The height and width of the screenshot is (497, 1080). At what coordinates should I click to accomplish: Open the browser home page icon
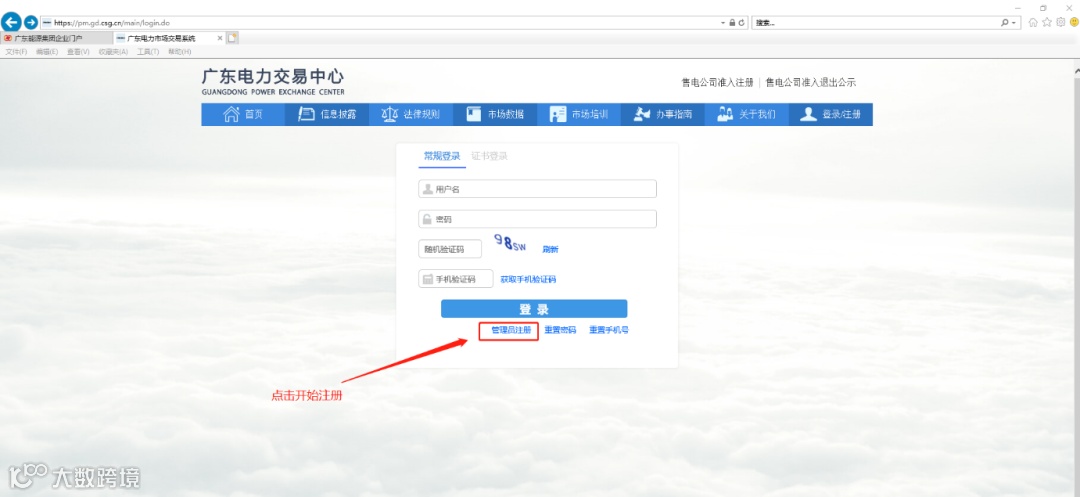point(1032,22)
